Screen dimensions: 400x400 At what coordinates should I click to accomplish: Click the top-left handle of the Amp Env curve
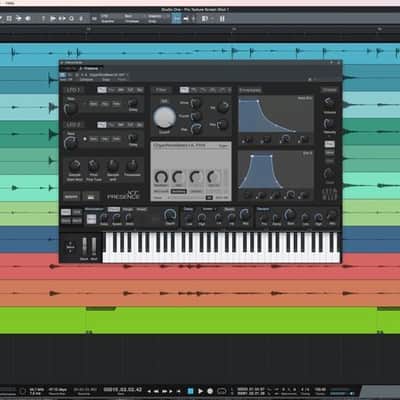[257, 100]
